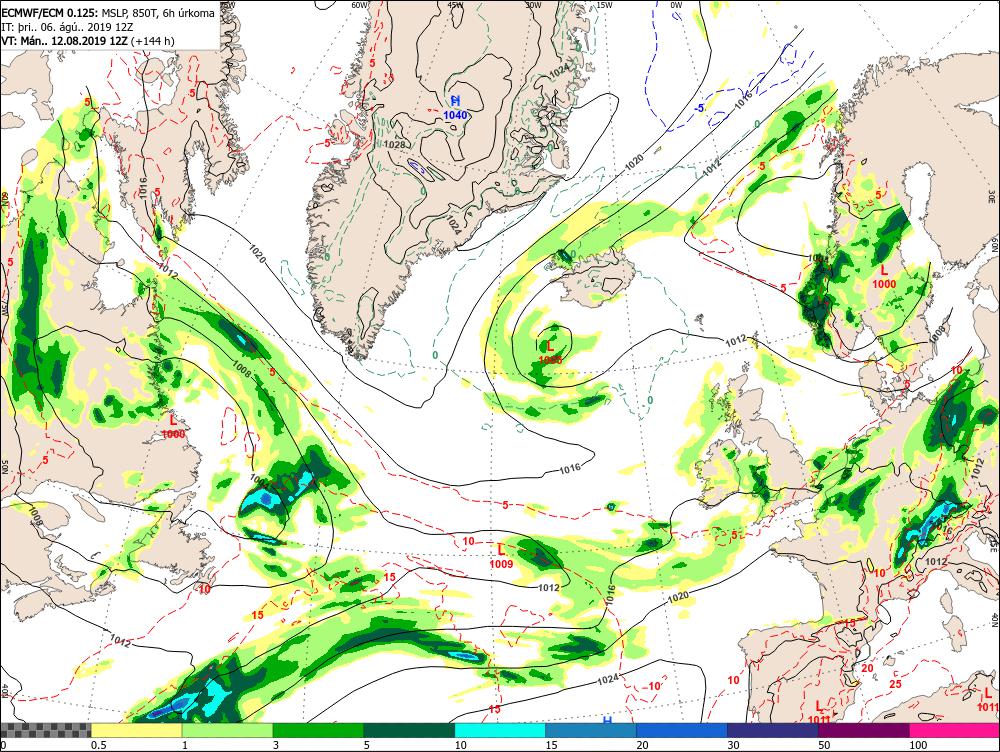Click the royal blue 20–30 legend swatch
Image resolution: width=1000 pixels, height=752 pixels.
coord(682,730)
